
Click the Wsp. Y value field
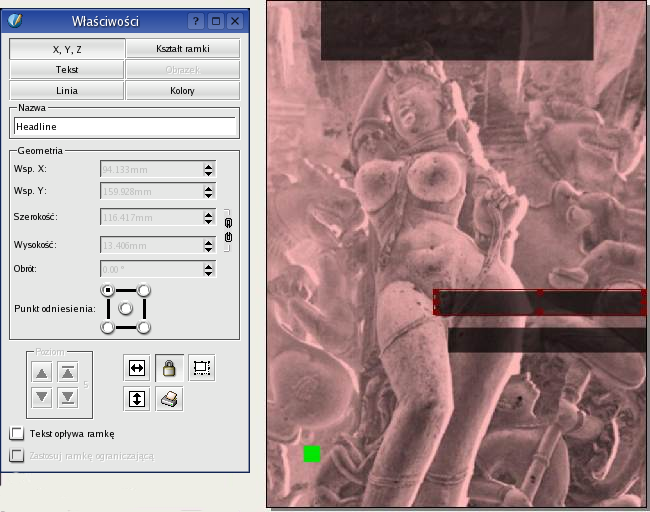[152, 192]
